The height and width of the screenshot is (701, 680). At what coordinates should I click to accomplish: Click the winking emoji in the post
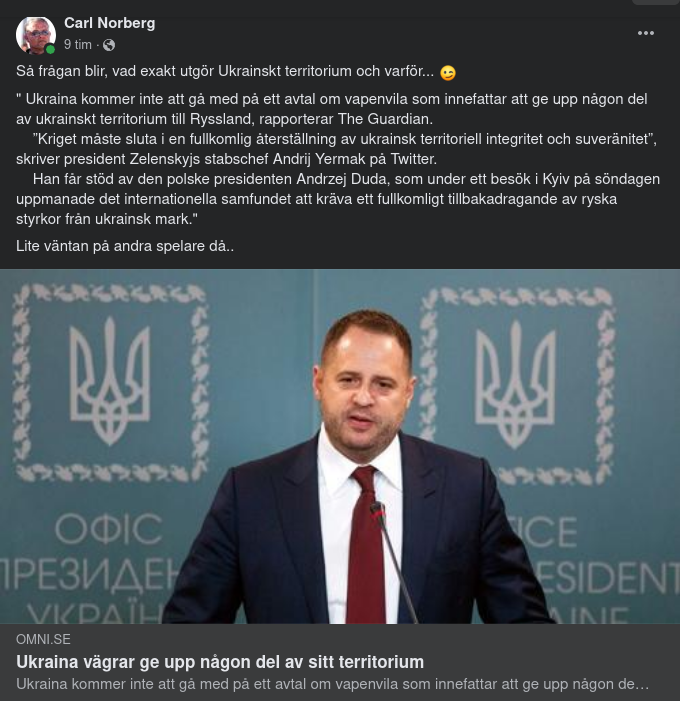coord(448,73)
